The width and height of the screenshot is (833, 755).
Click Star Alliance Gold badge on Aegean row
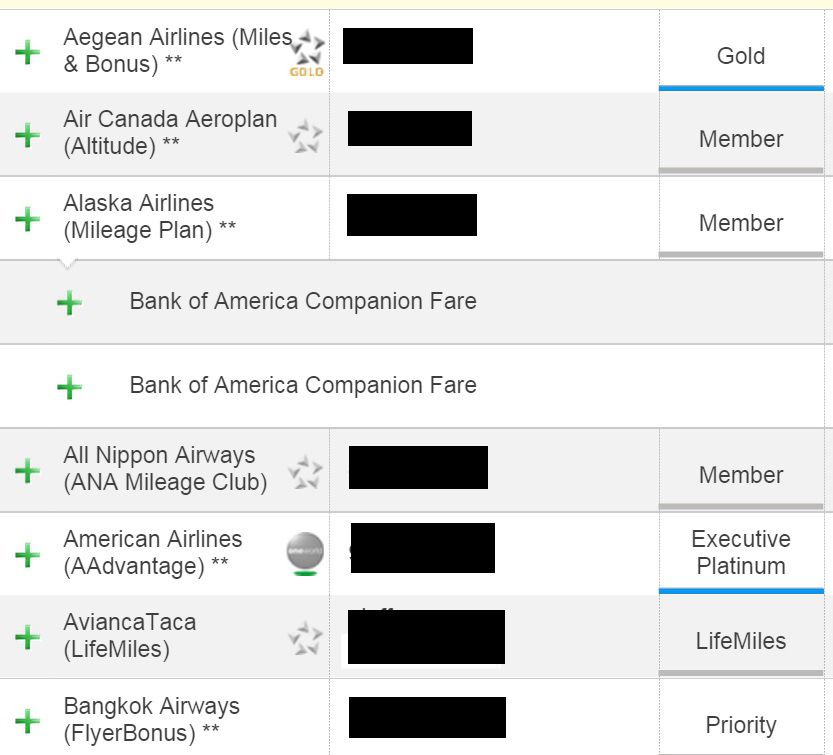click(306, 54)
